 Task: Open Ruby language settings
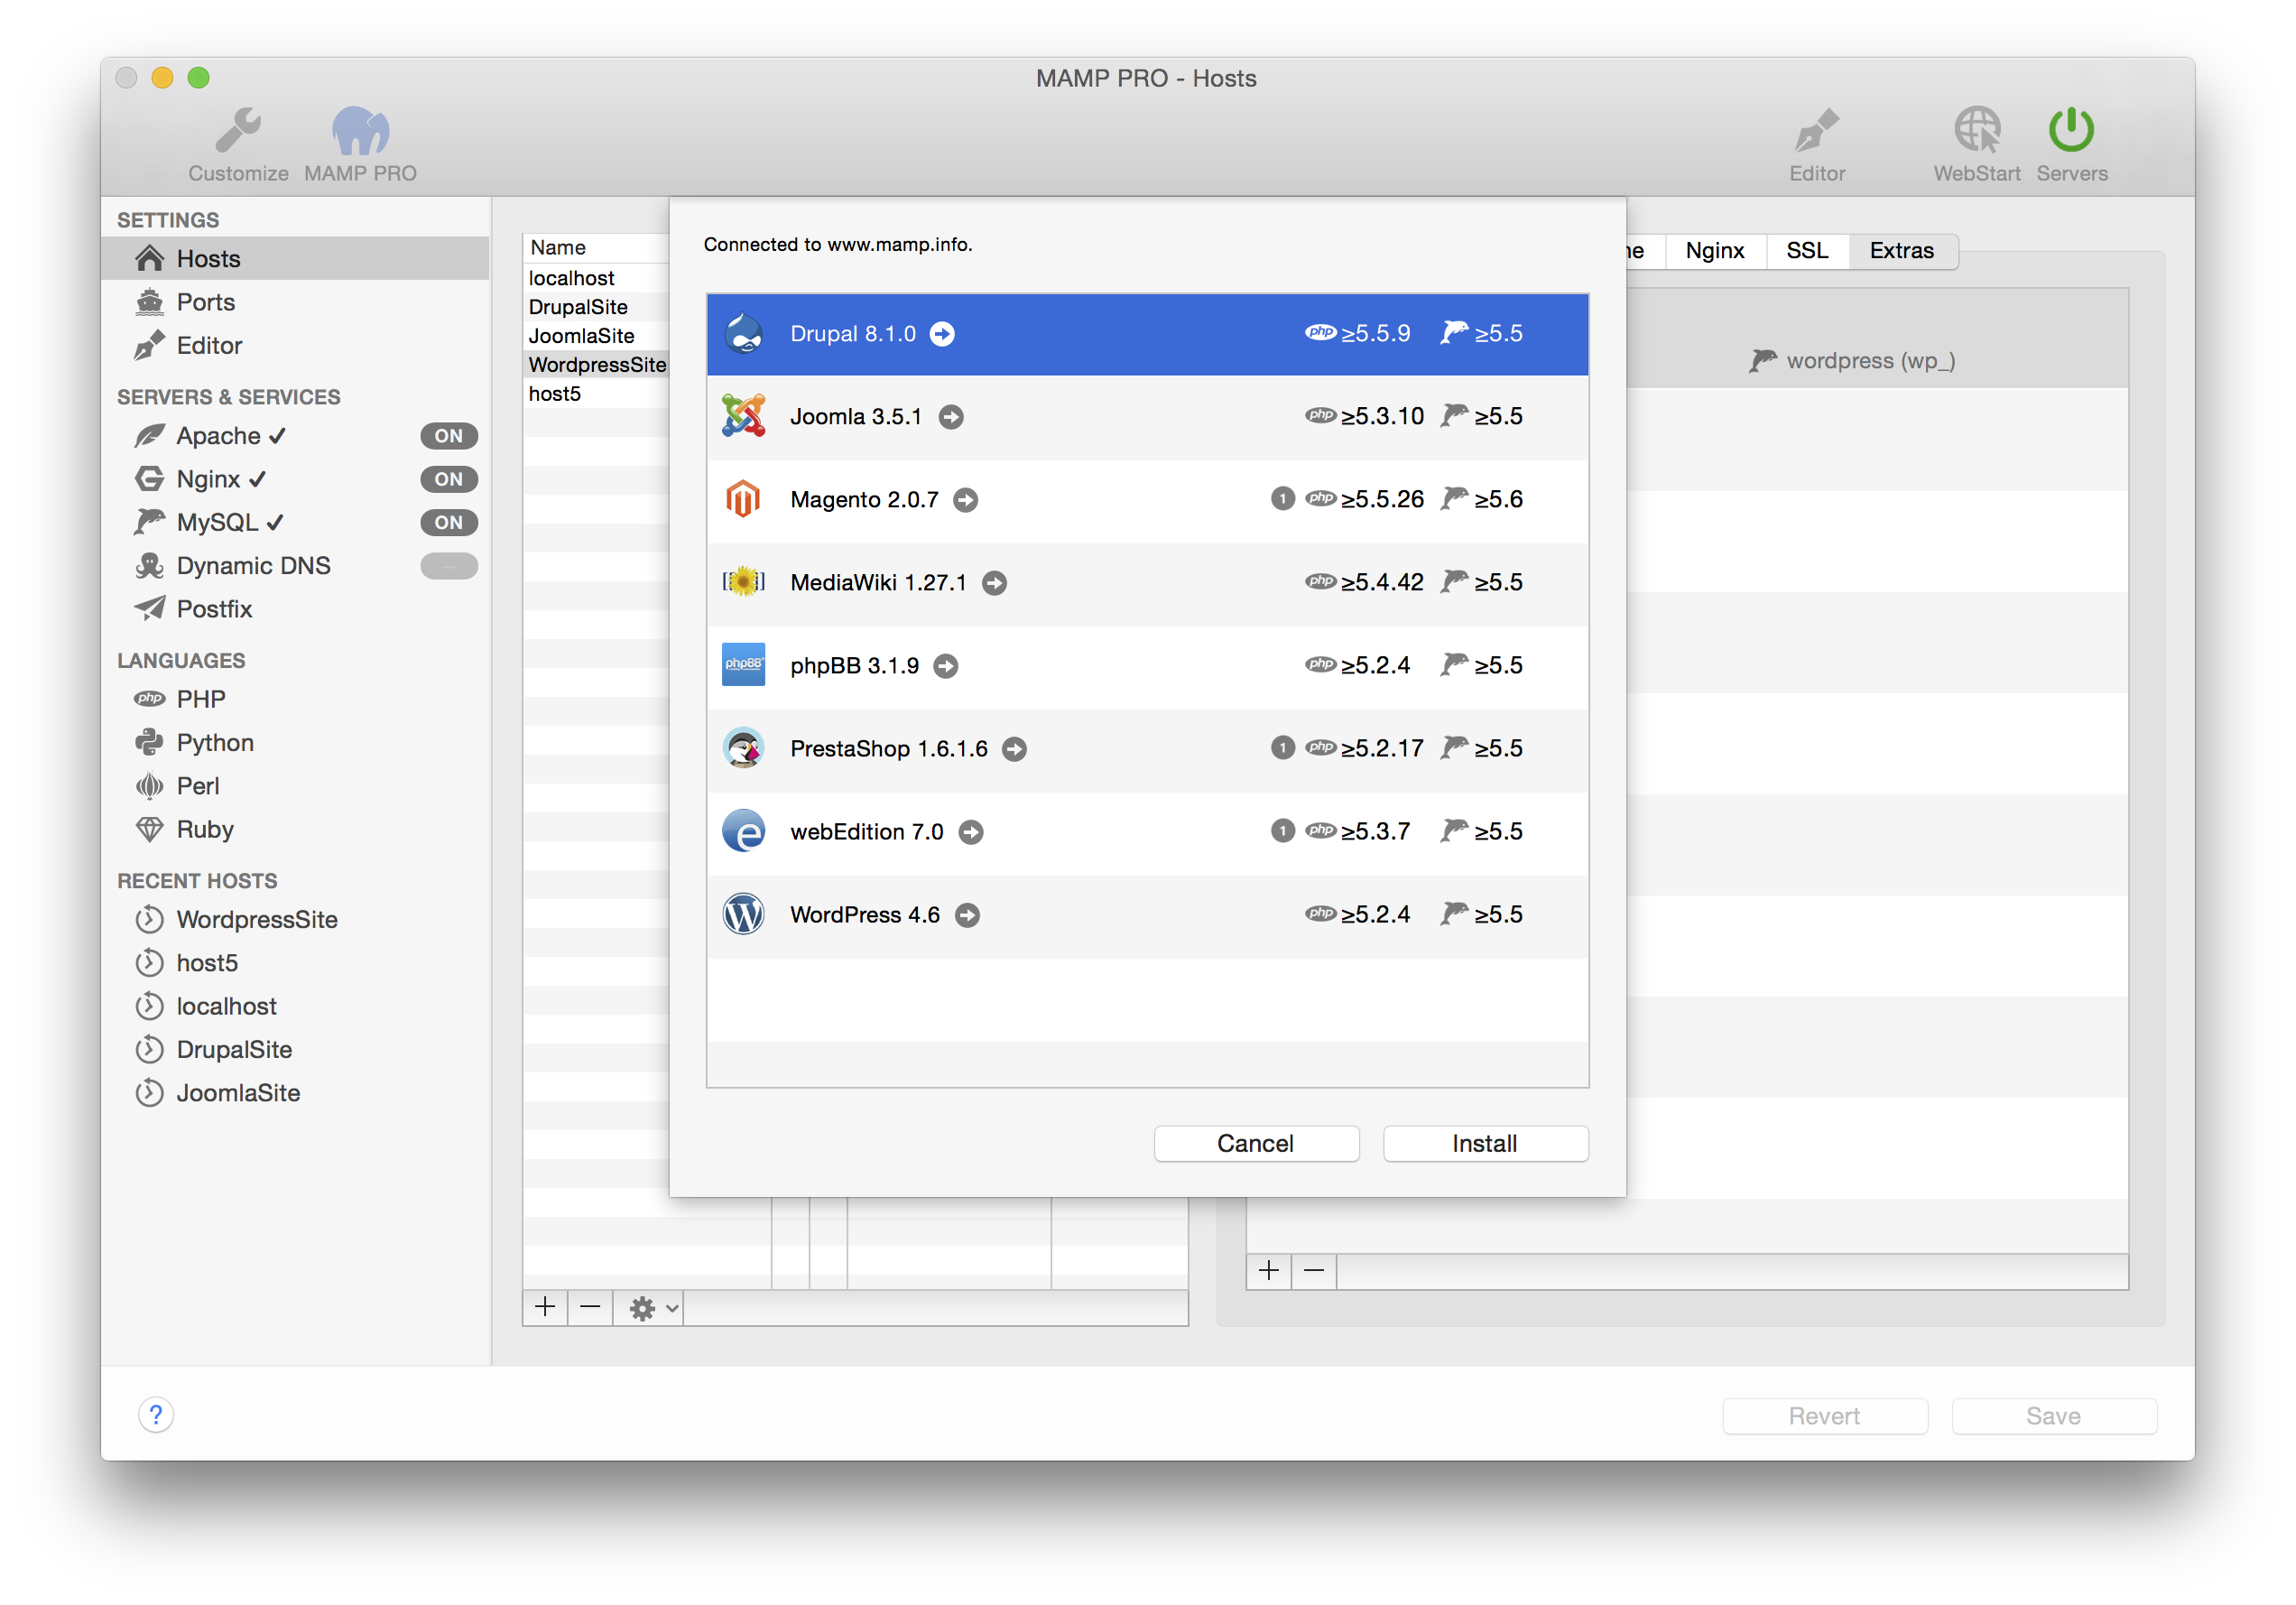coord(205,829)
